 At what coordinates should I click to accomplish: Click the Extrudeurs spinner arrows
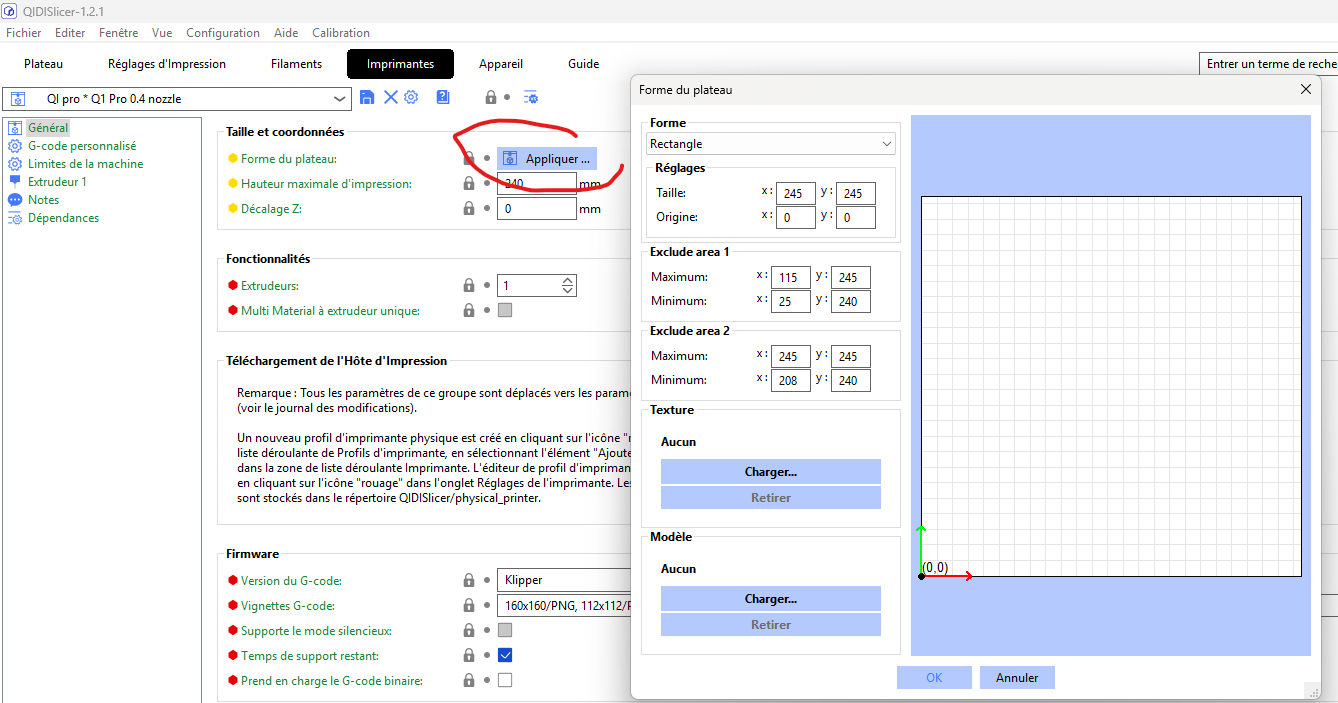[568, 286]
